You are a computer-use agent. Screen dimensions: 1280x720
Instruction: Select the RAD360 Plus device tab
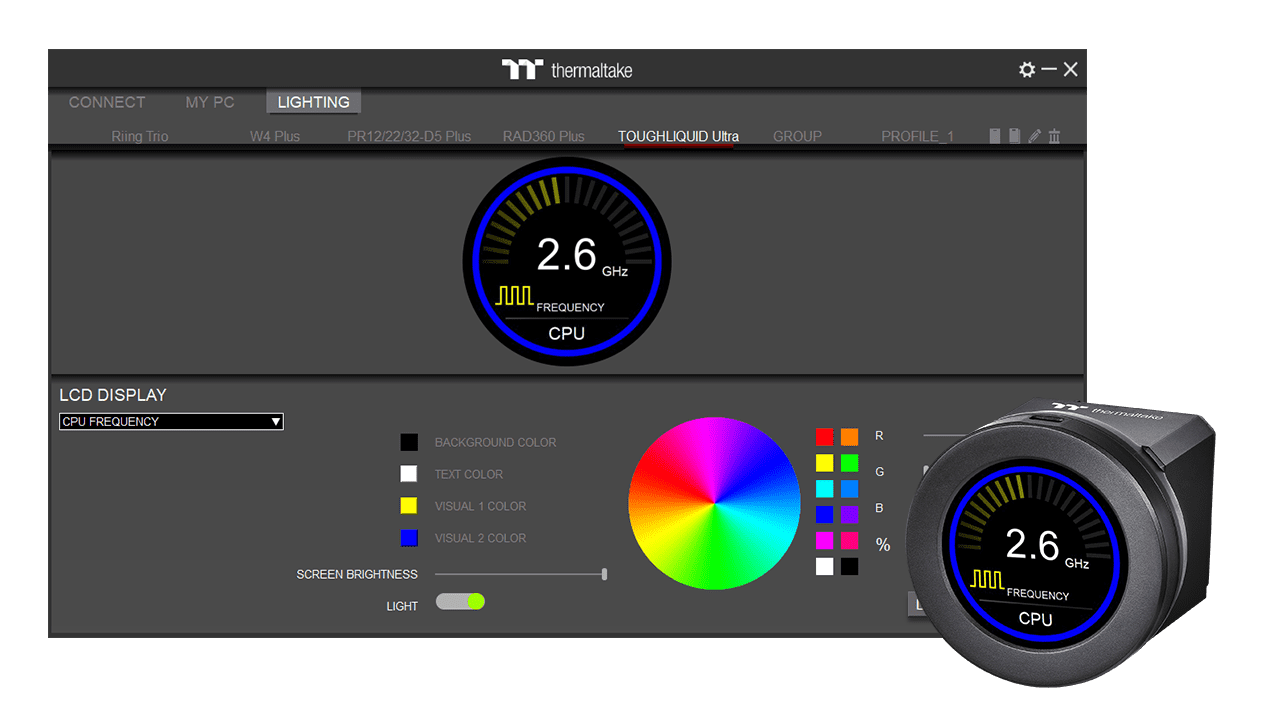(543, 136)
